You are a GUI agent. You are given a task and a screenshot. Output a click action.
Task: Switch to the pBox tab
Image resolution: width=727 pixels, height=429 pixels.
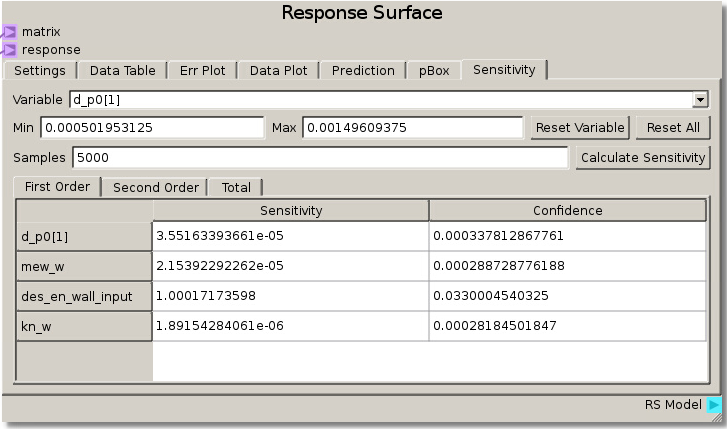[434, 71]
